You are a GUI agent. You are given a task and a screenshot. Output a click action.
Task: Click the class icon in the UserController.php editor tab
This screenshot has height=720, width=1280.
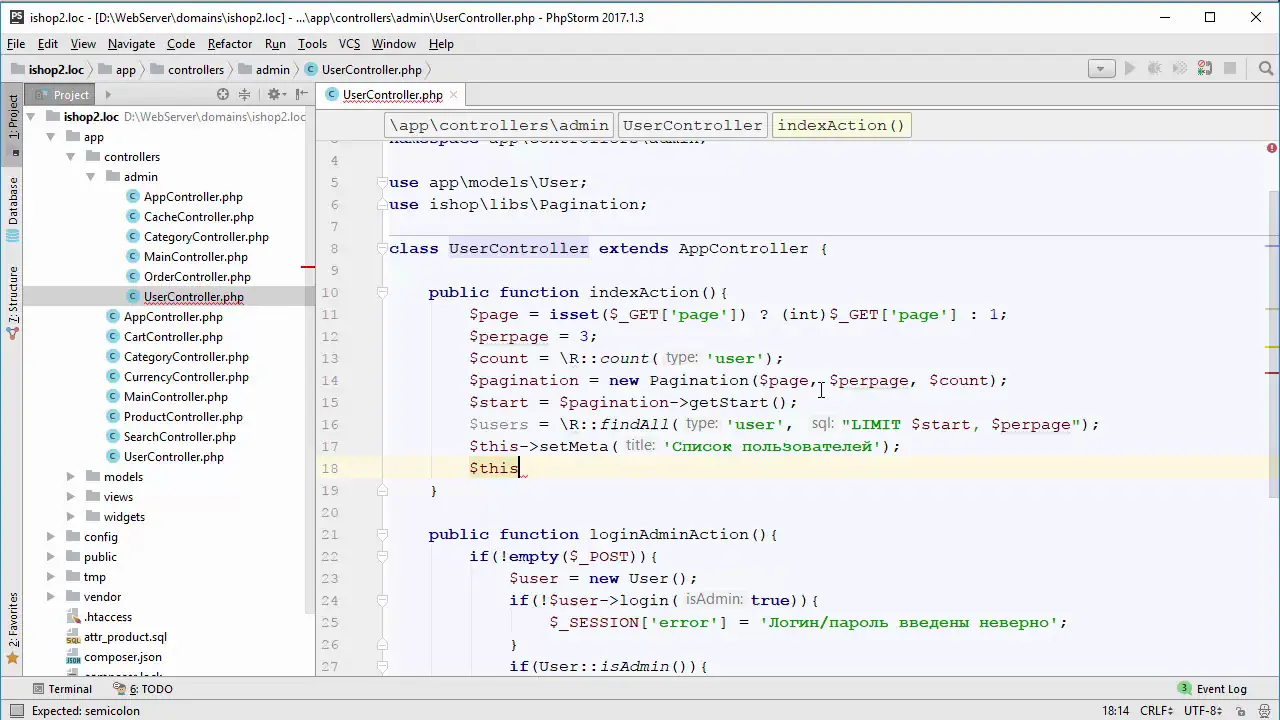(332, 95)
